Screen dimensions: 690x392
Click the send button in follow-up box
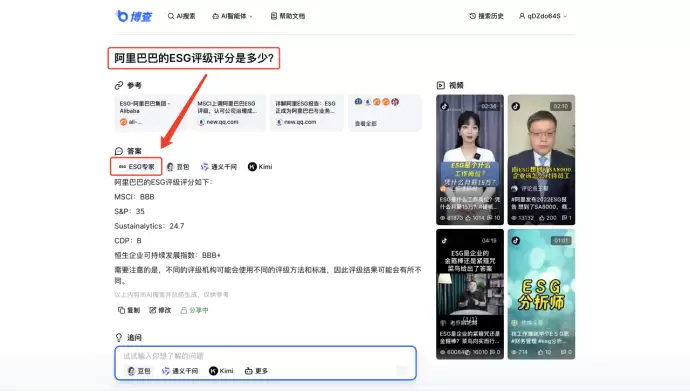click(402, 371)
